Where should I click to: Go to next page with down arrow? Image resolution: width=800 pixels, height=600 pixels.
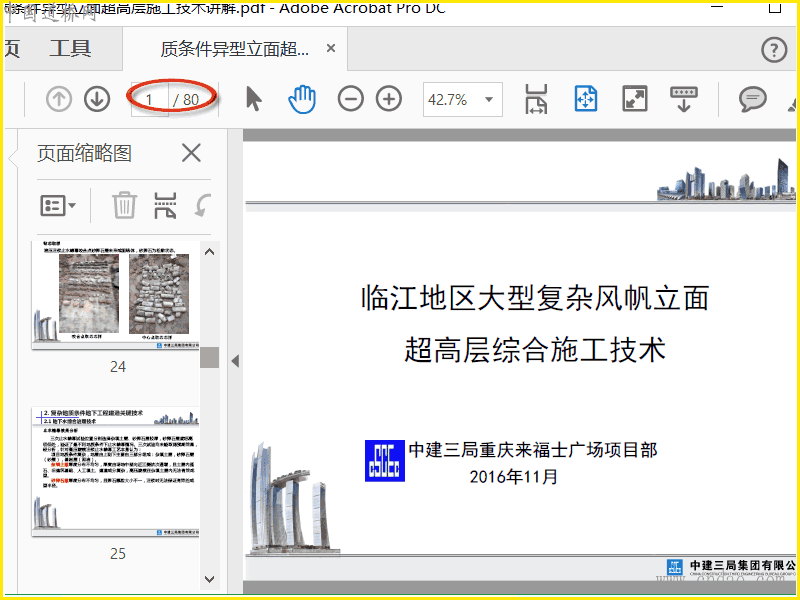(97, 99)
